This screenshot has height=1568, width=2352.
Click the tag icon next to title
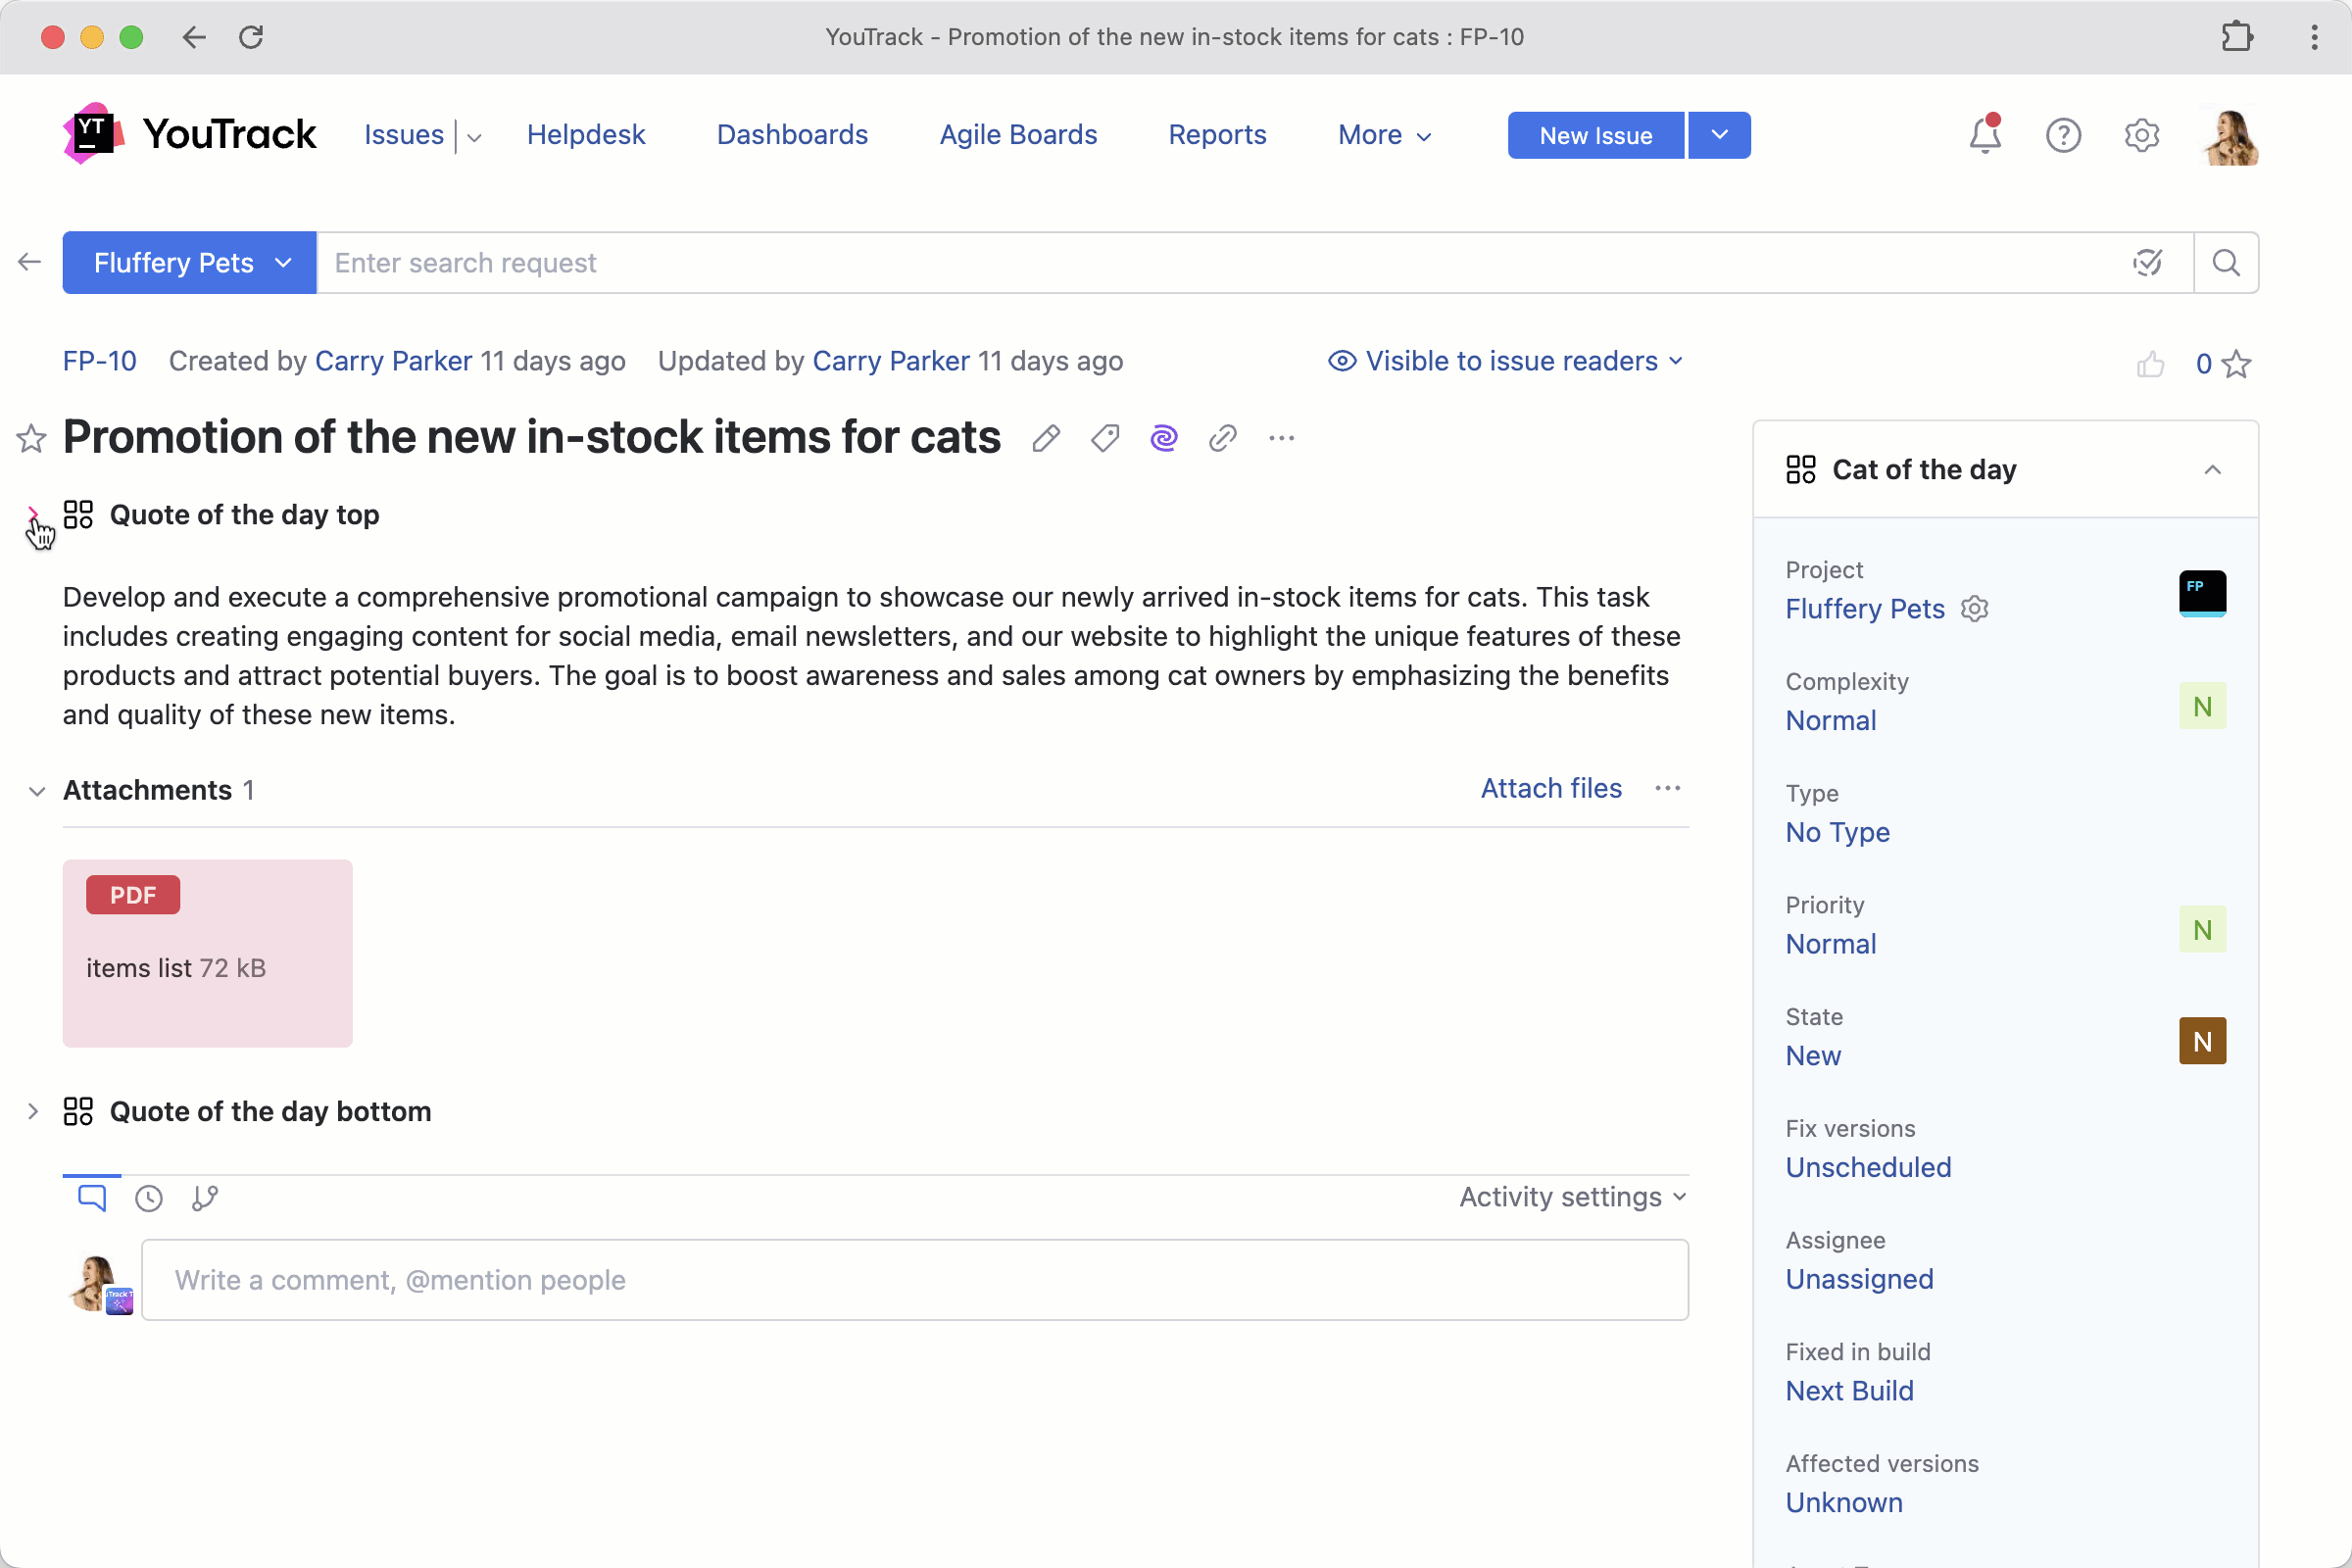[x=1105, y=438]
